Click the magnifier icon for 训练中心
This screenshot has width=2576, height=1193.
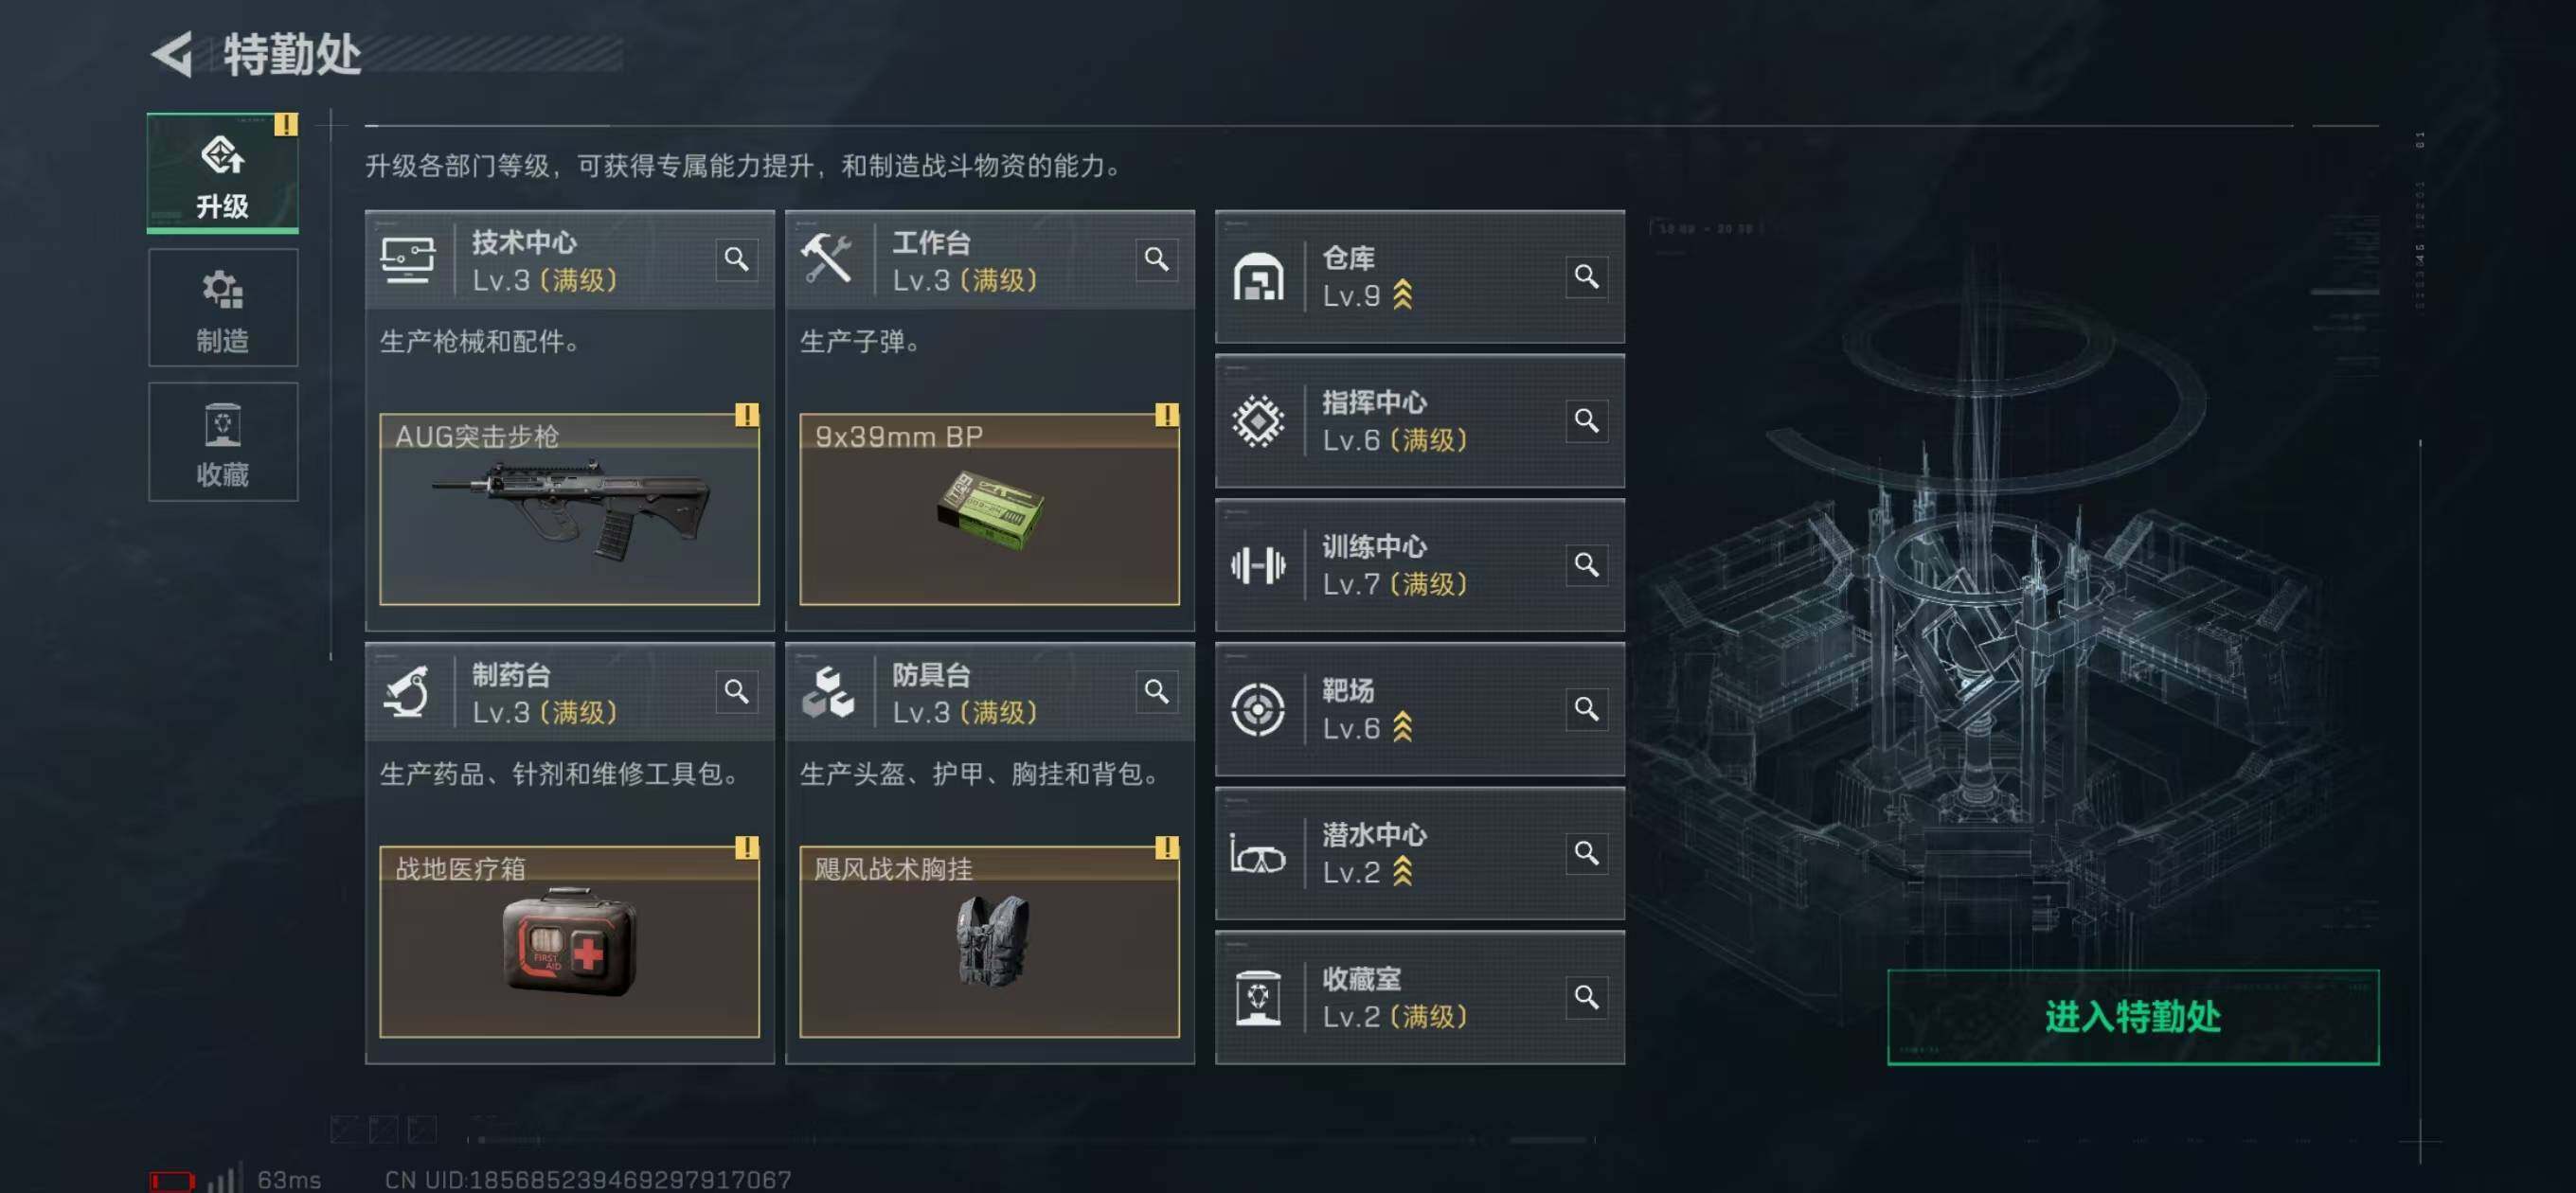coord(1587,565)
